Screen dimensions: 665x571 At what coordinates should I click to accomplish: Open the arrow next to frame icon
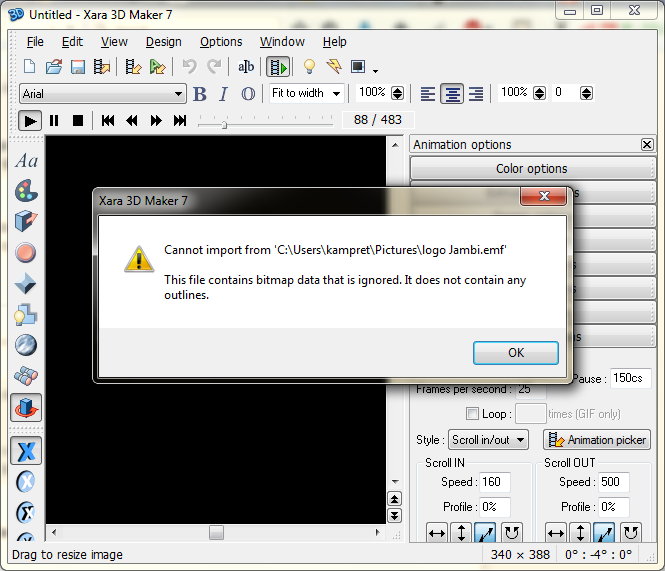(x=375, y=70)
